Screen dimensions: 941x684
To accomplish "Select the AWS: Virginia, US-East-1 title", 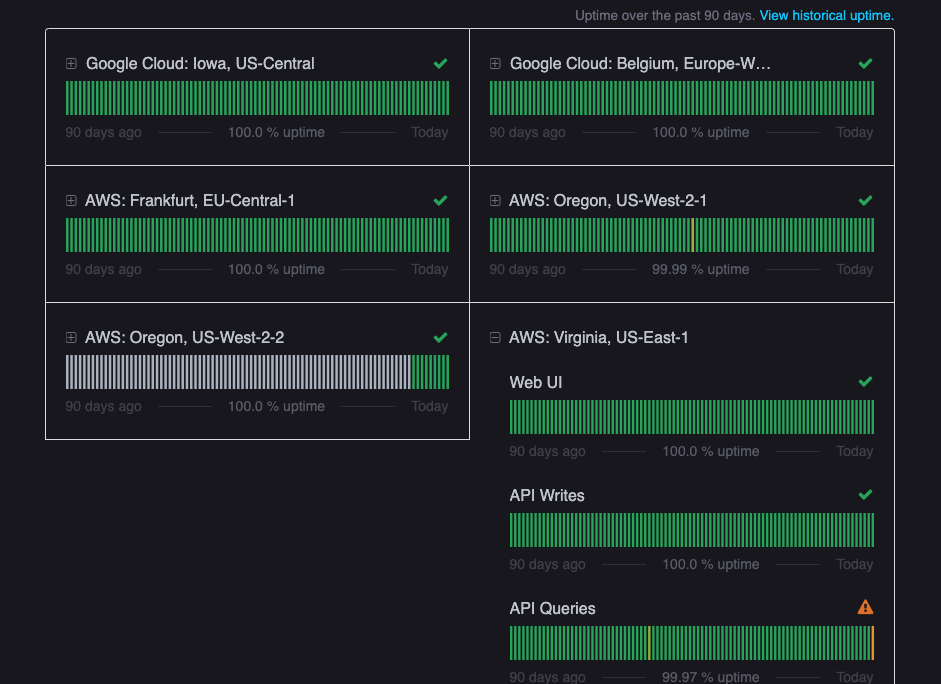I will 598,338.
